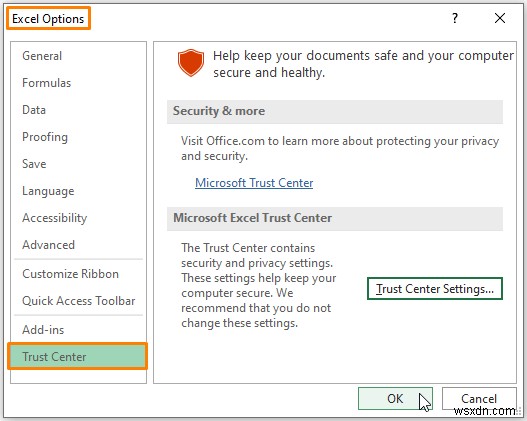Image resolution: width=527 pixels, height=421 pixels.
Task: Switch to the Data options
Action: [x=34, y=110]
